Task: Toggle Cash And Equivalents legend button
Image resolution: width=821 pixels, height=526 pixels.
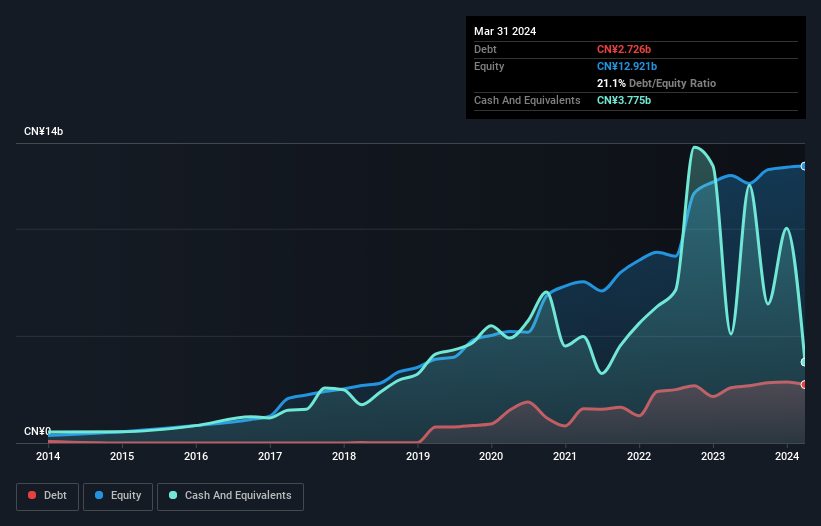Action: (230, 496)
